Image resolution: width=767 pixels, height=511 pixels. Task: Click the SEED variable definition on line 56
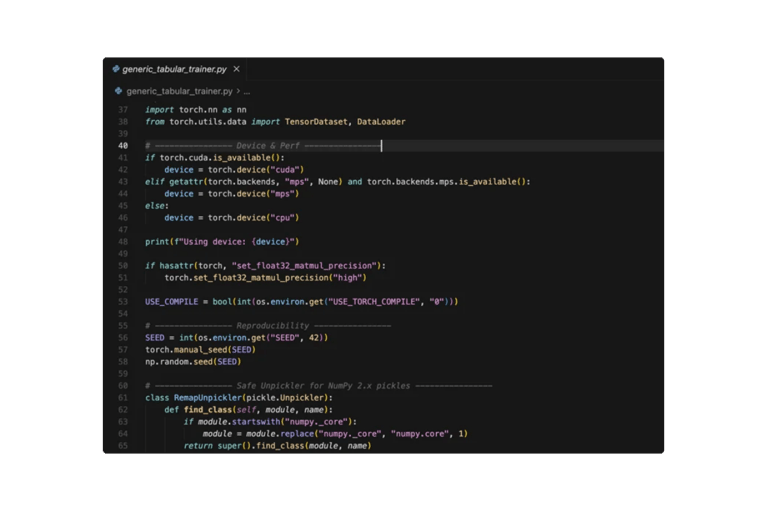click(155, 338)
